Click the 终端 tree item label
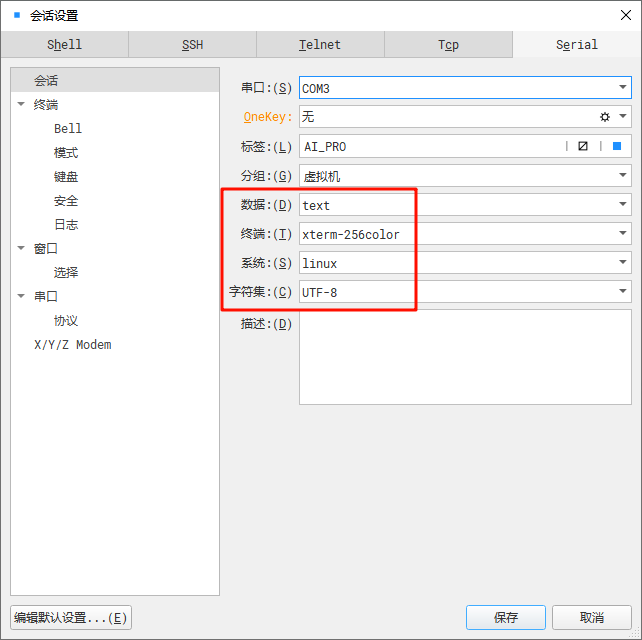Image resolution: width=642 pixels, height=640 pixels. (x=46, y=104)
